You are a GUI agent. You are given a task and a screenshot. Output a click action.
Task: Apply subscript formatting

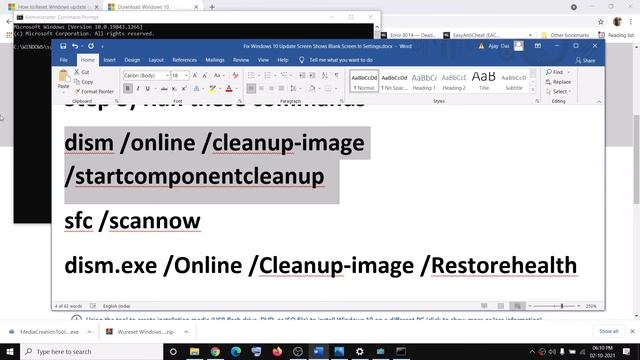click(x=174, y=89)
